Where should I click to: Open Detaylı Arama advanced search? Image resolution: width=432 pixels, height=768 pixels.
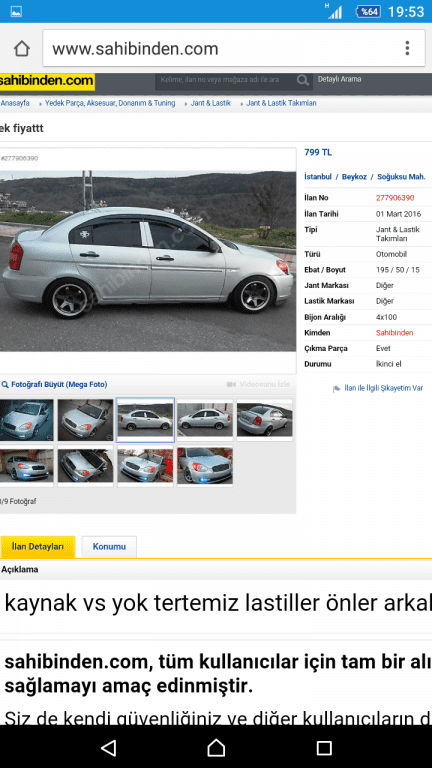[x=339, y=79]
